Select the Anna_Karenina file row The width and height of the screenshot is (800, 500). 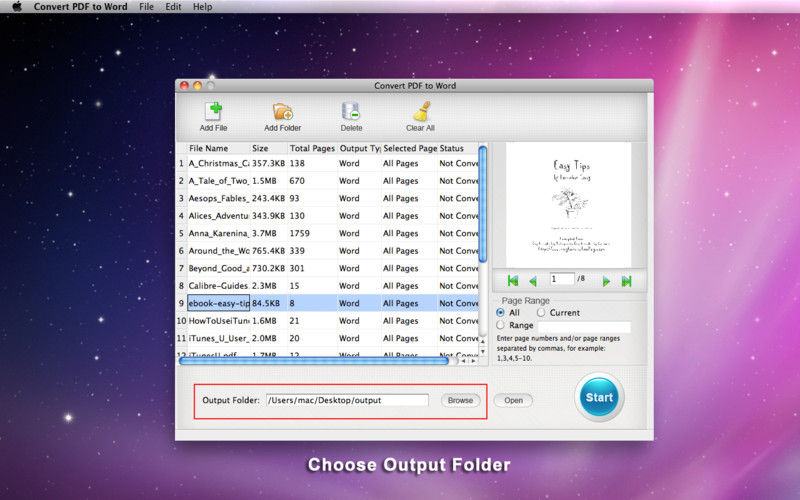click(328, 233)
